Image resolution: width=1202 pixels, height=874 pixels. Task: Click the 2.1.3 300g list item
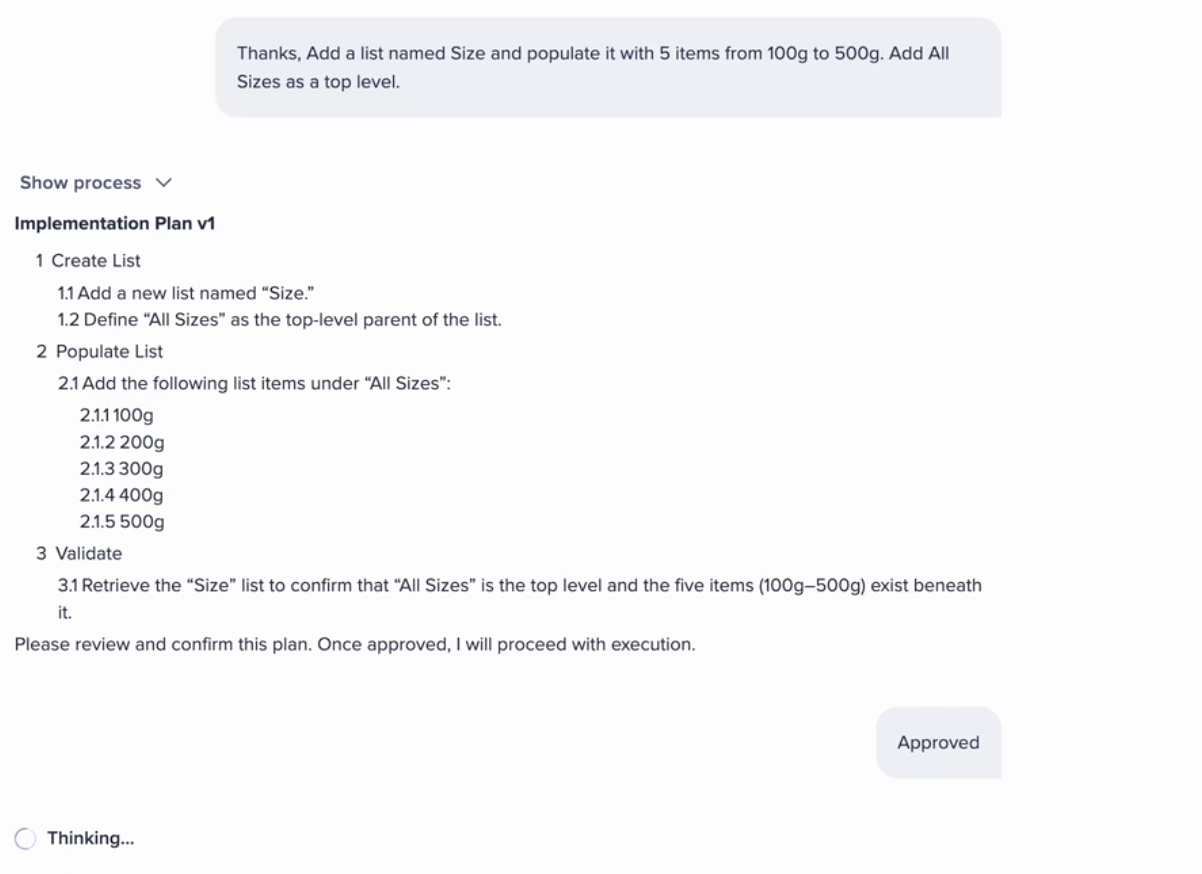(x=121, y=469)
